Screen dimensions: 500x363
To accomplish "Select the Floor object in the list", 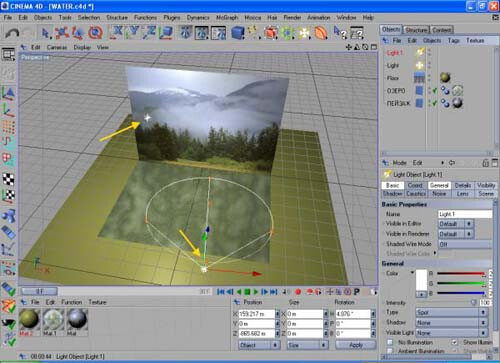I will (393, 78).
